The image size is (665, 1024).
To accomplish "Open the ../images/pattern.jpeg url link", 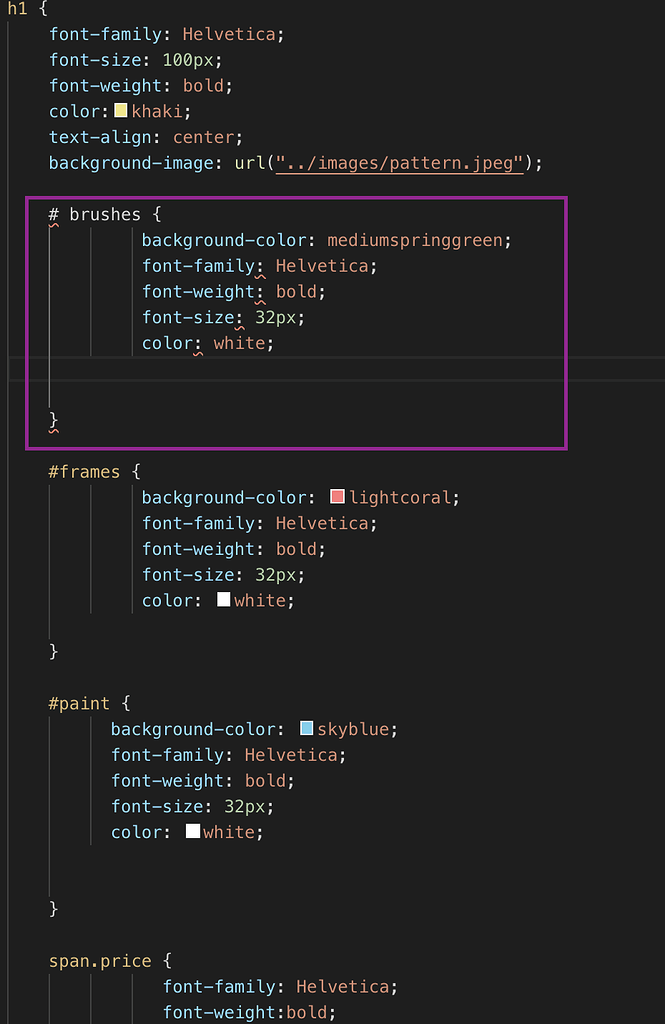I will point(399,163).
